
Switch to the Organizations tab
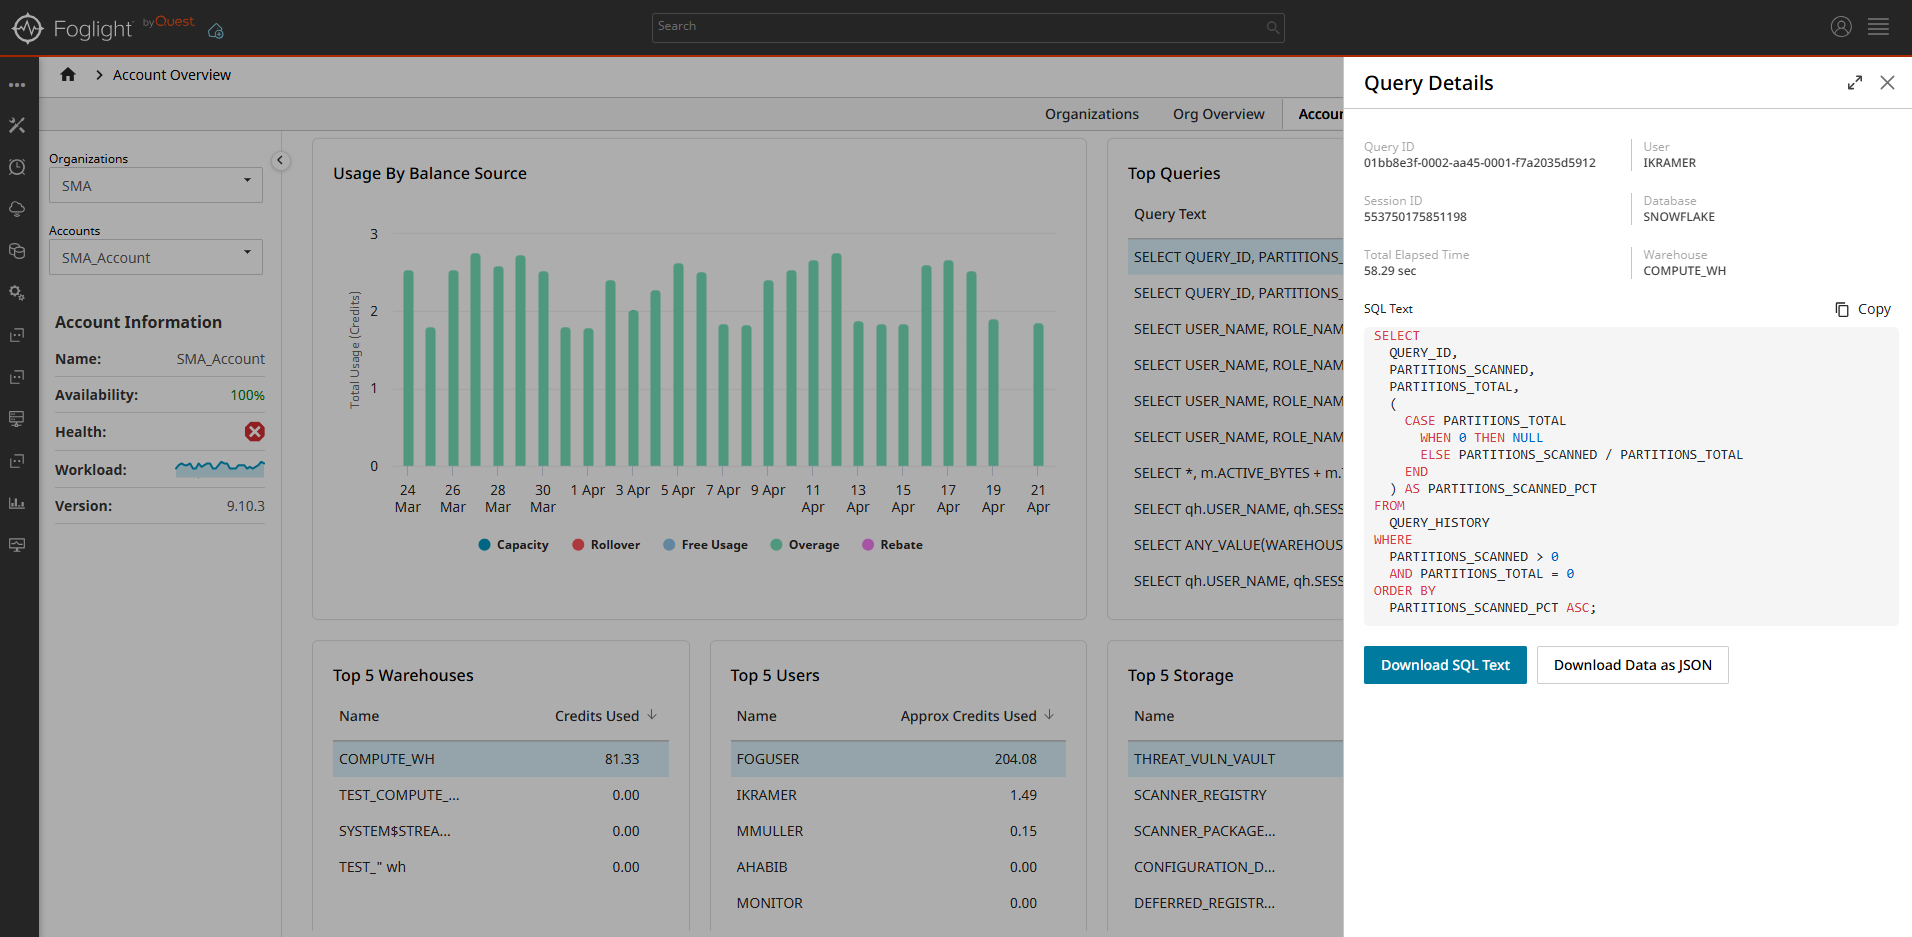point(1092,114)
